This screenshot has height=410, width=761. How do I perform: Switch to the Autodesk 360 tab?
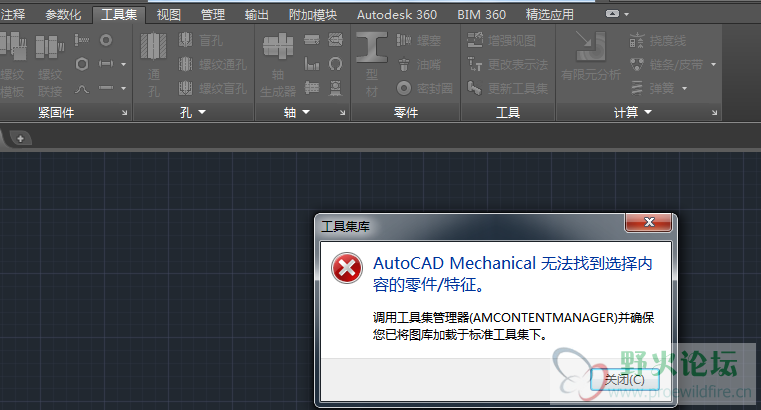[397, 15]
